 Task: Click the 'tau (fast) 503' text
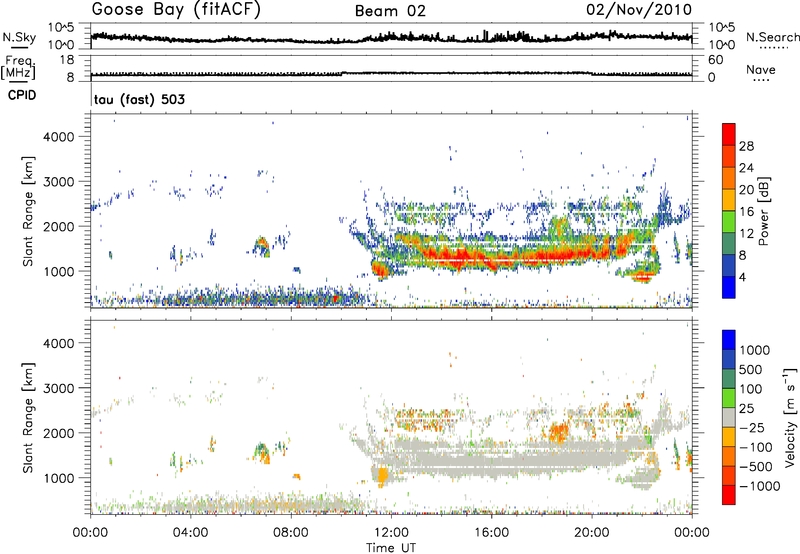[x=139, y=99]
